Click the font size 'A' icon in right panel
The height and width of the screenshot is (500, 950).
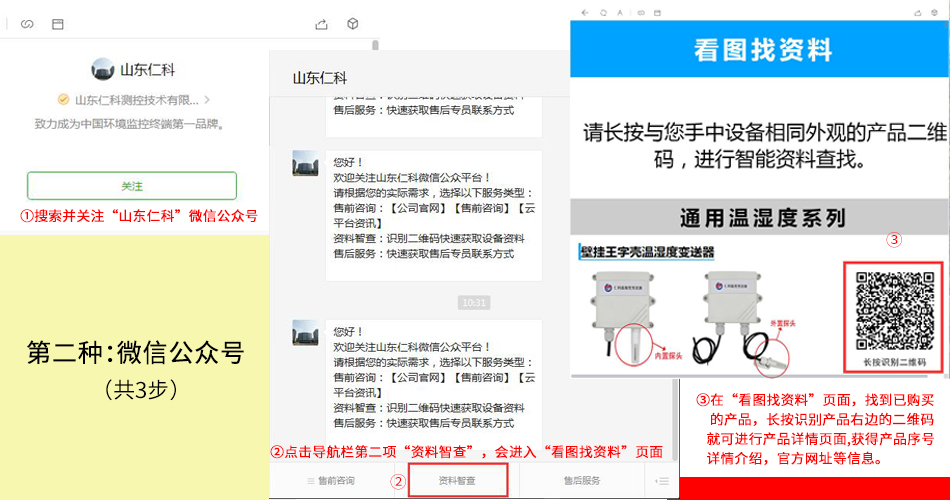click(x=619, y=12)
